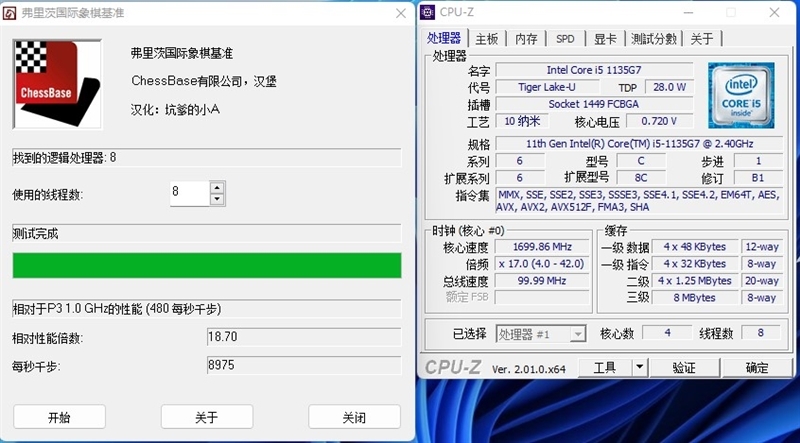Click the codename value Tiger Lake-U

click(547, 87)
